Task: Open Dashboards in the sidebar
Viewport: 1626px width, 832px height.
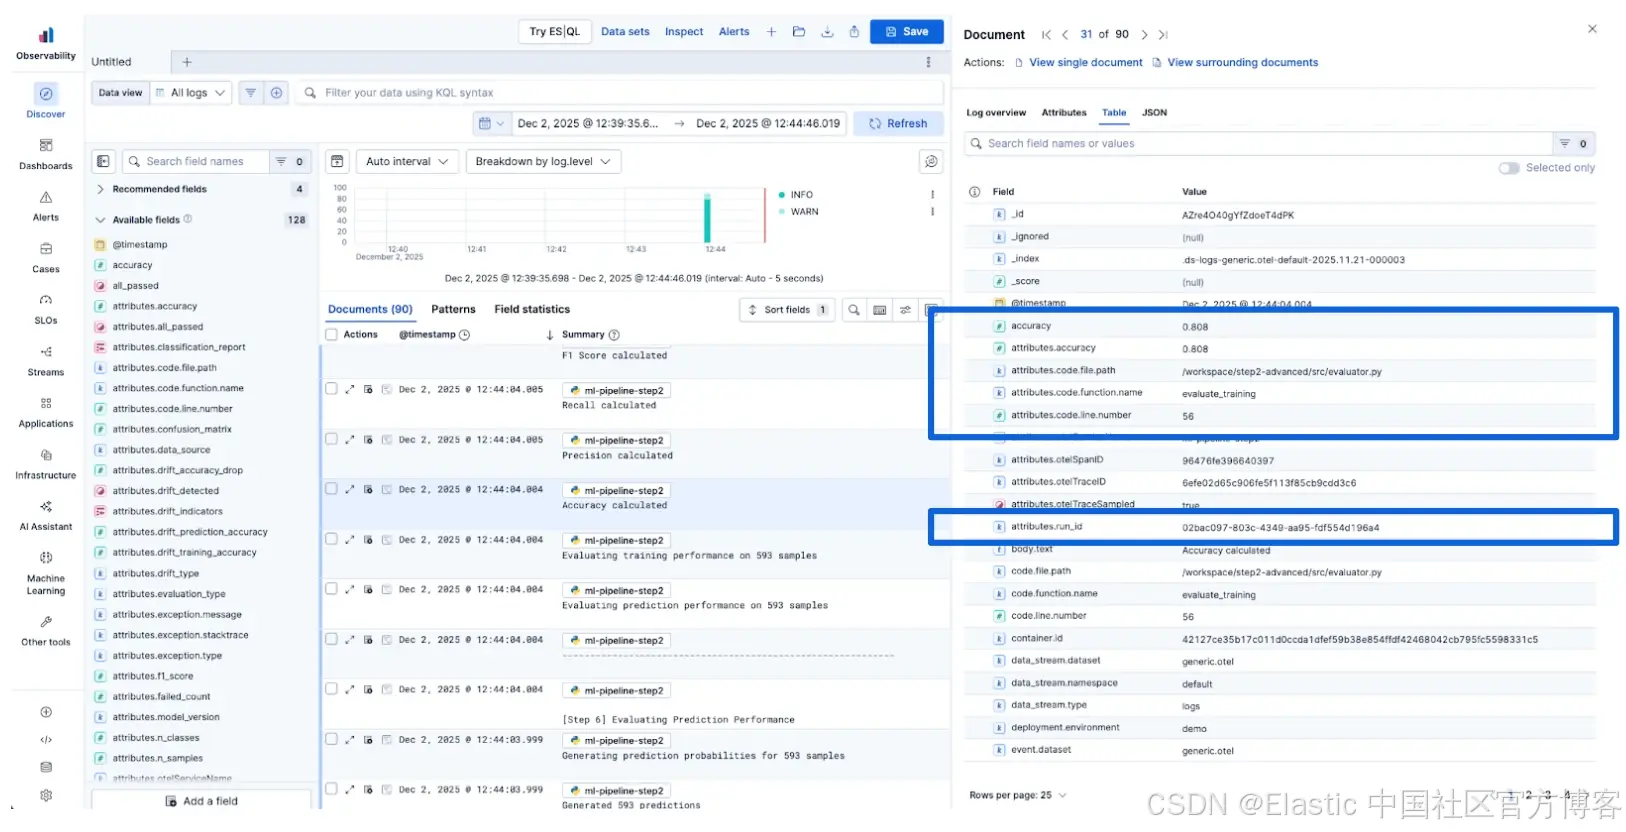Action: (x=46, y=154)
